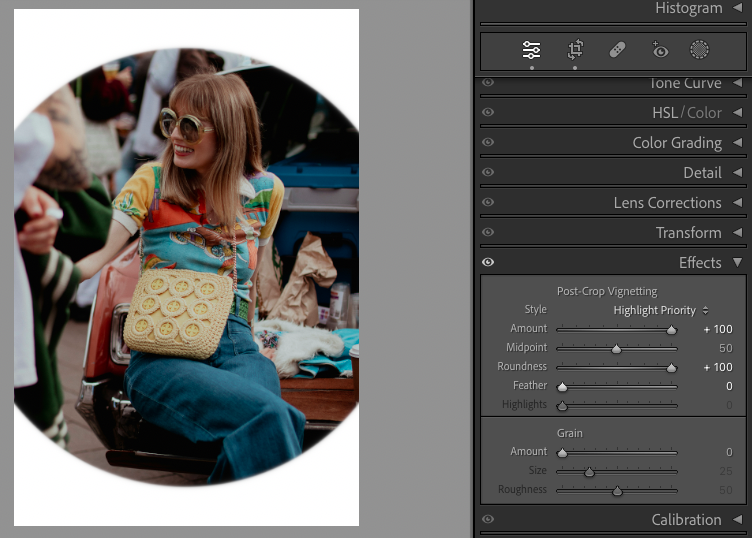752x538 pixels.
Task: Toggle Detail panel visibility eye
Action: (488, 172)
